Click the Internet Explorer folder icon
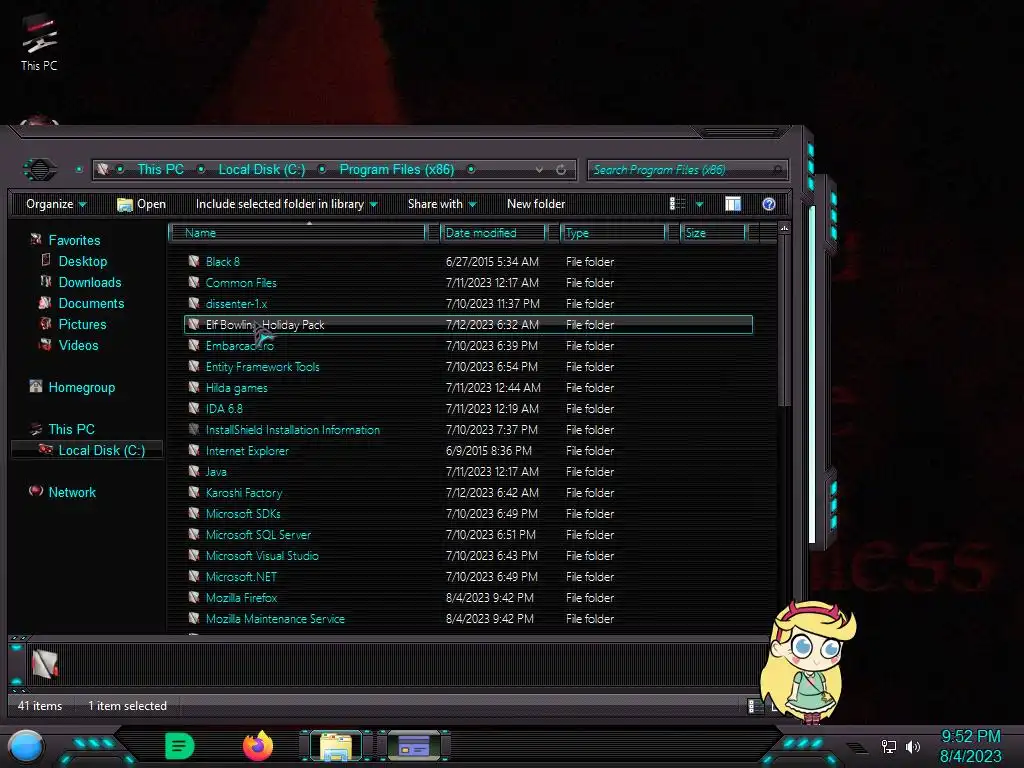This screenshot has height=768, width=1024. click(194, 450)
